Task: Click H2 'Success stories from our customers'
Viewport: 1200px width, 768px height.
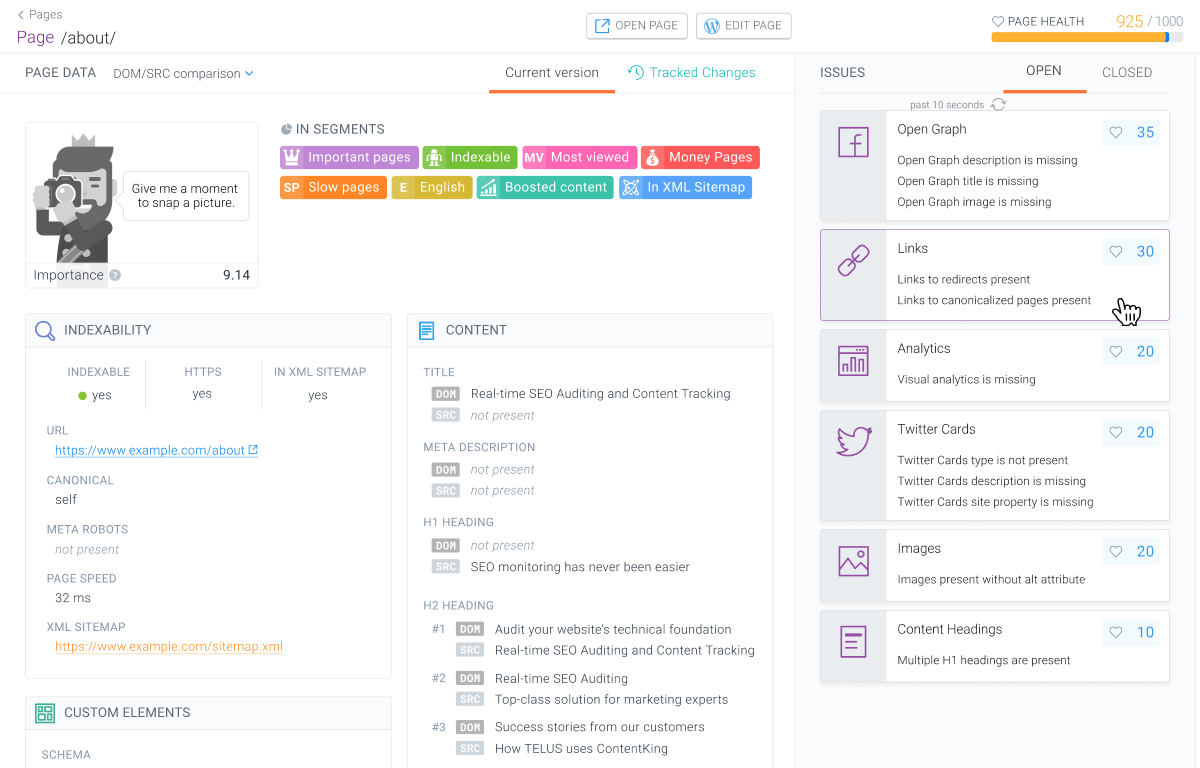Action: click(599, 727)
